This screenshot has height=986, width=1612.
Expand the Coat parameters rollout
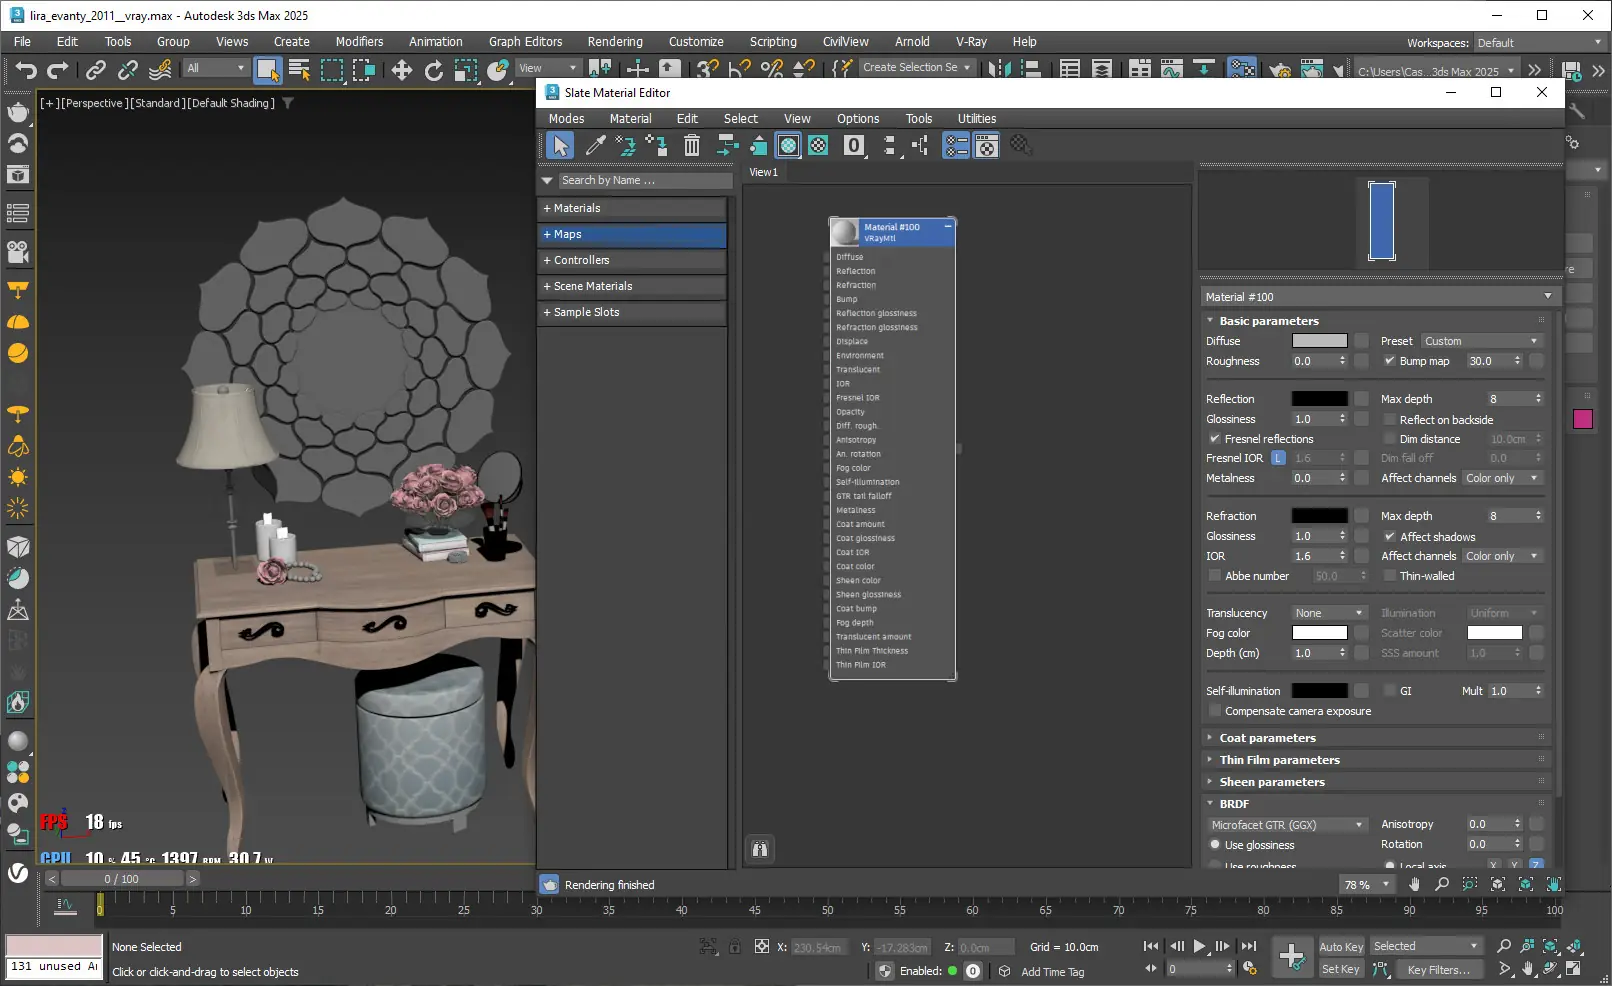(x=1267, y=738)
